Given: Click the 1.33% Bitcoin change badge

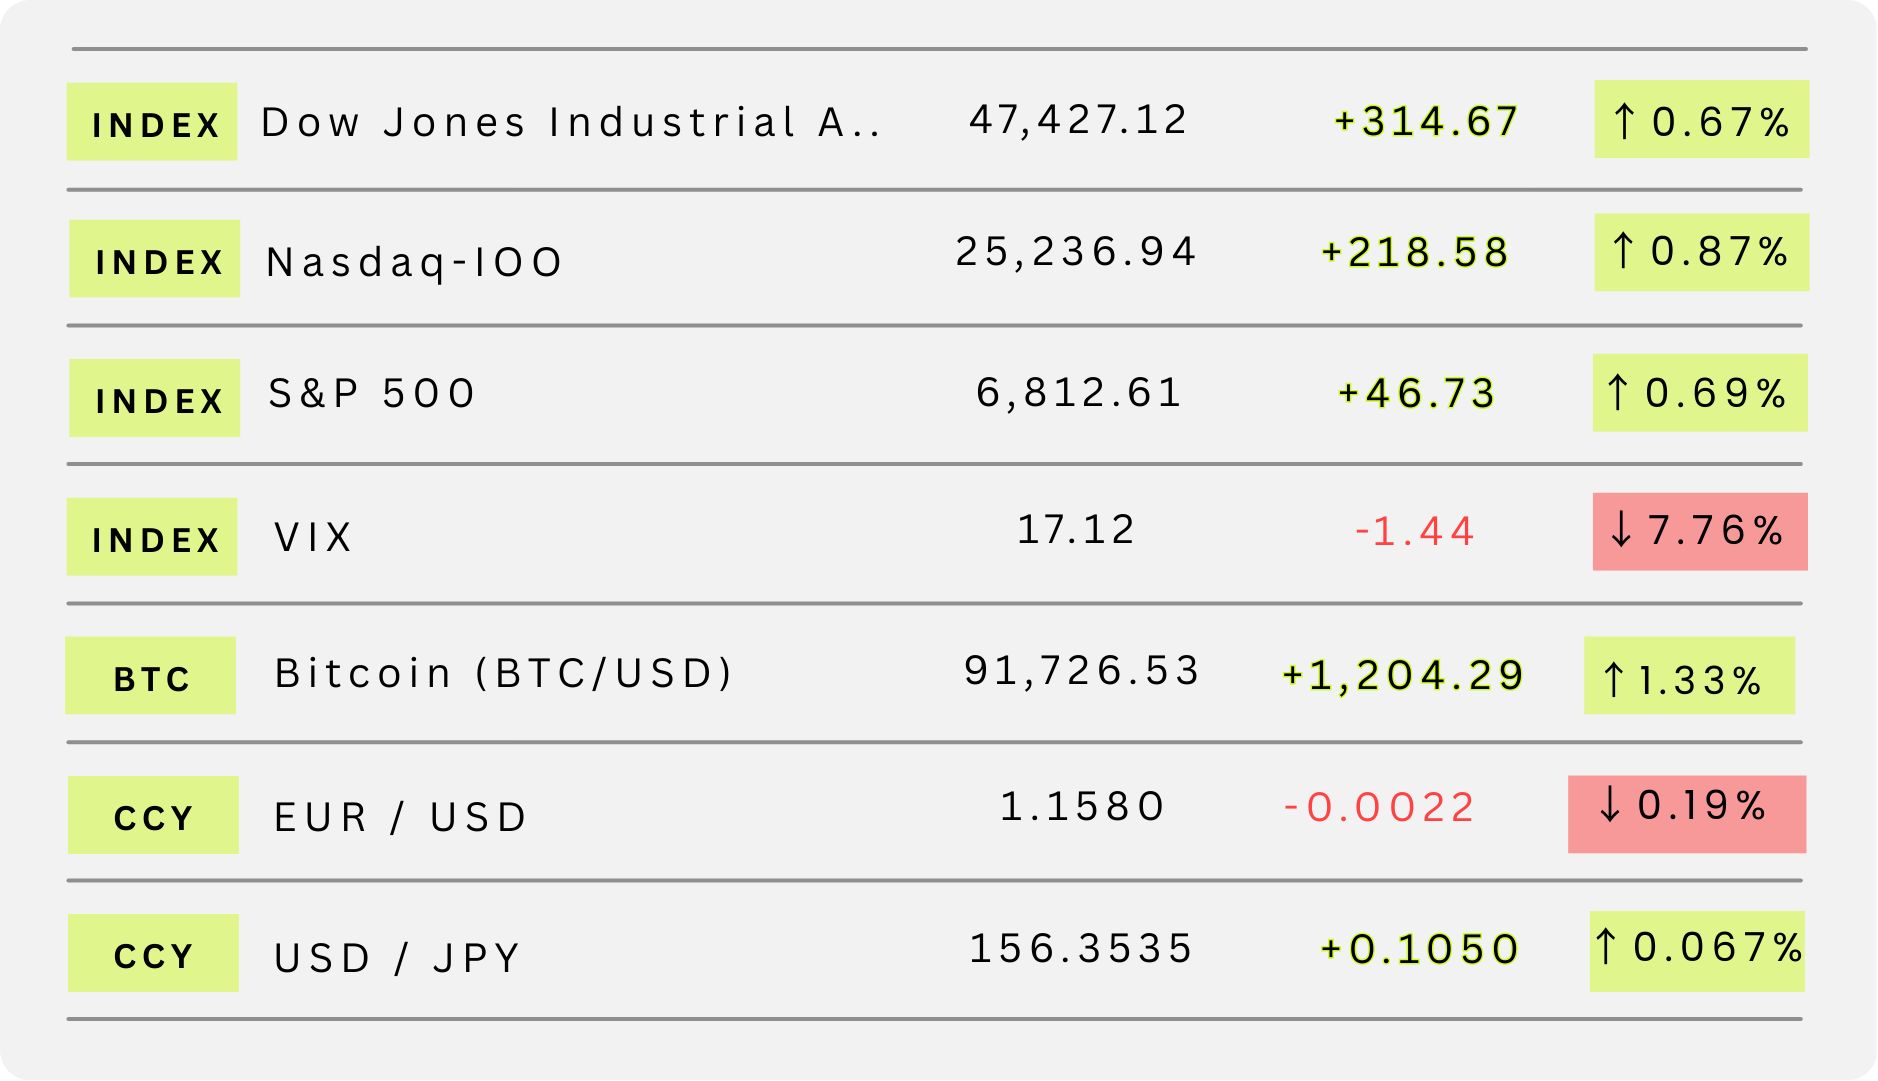Looking at the screenshot, I should pyautogui.click(x=1689, y=677).
